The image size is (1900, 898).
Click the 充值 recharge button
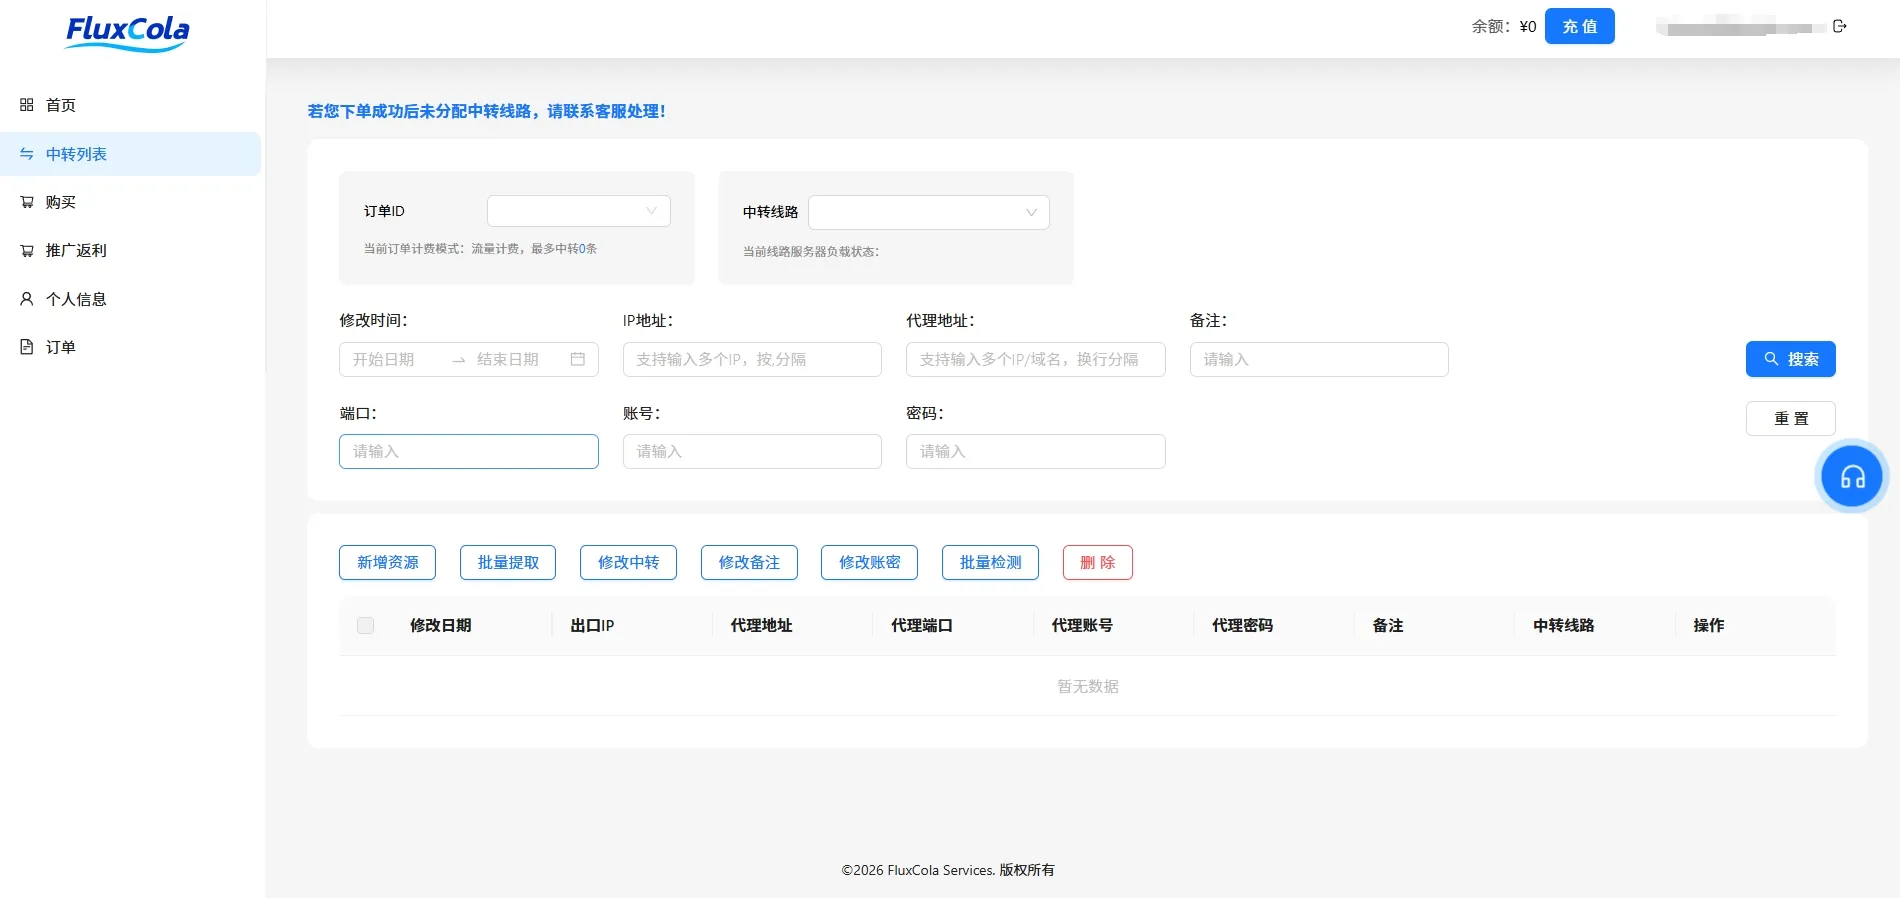point(1580,26)
